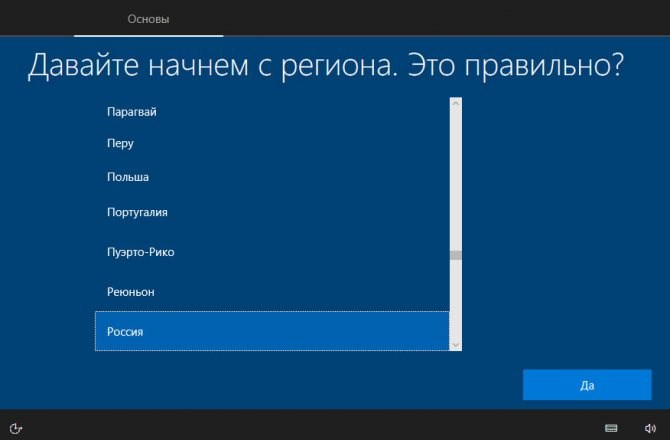This screenshot has width=670, height=440.
Task: Click the region list's scroll-down arrow
Action: click(x=455, y=344)
